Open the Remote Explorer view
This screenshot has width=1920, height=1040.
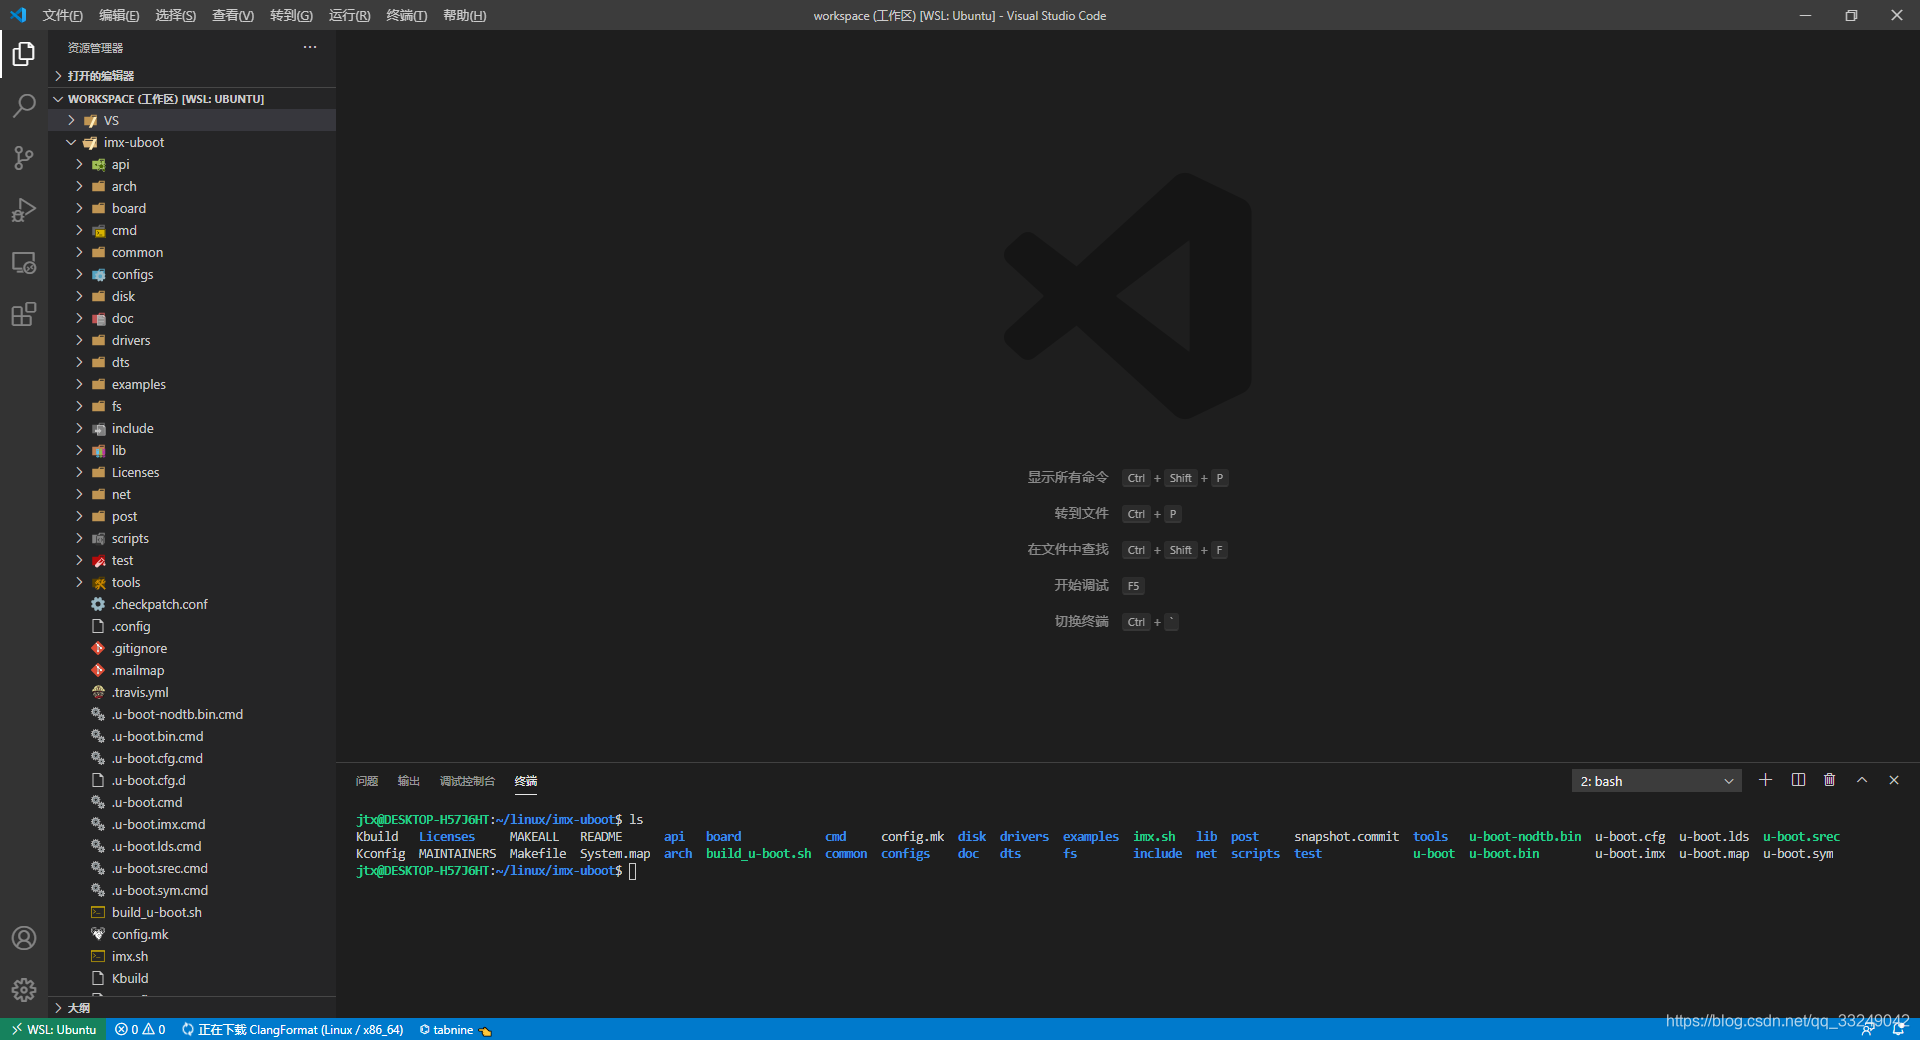[24, 263]
